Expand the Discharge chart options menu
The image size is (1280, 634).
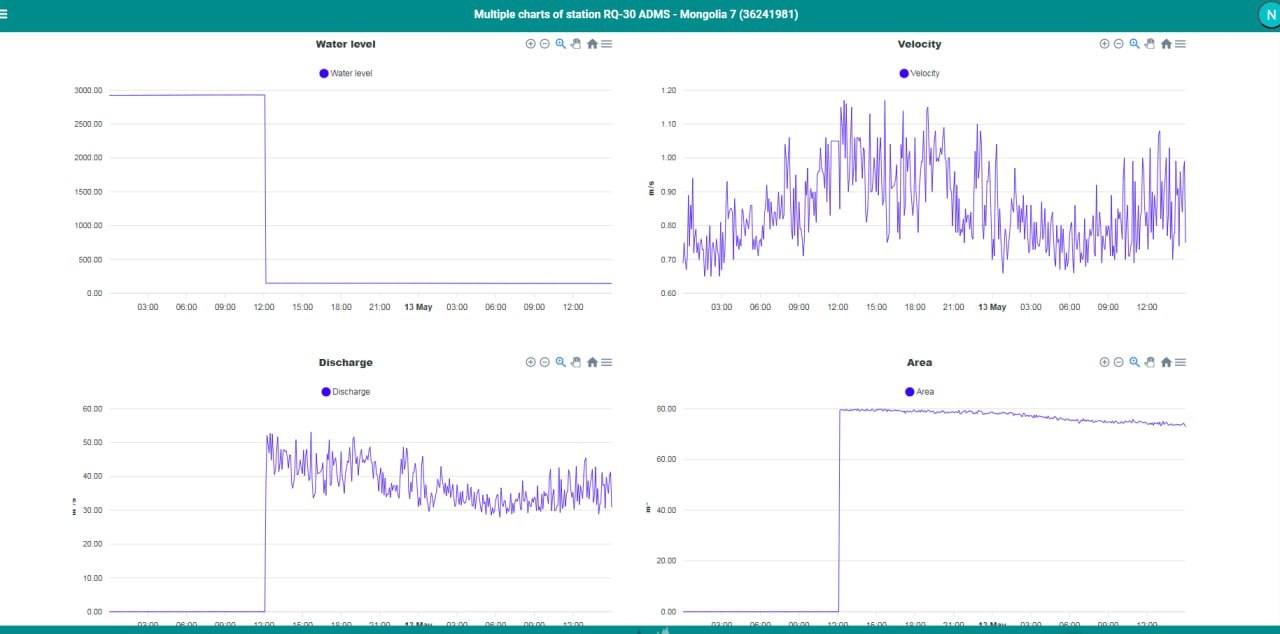coord(607,362)
